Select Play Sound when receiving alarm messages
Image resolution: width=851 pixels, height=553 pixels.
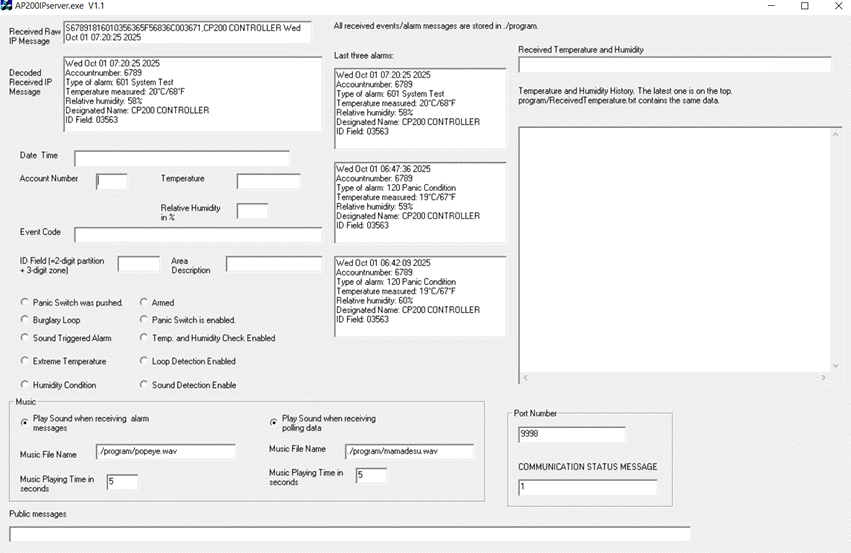pyautogui.click(x=25, y=423)
